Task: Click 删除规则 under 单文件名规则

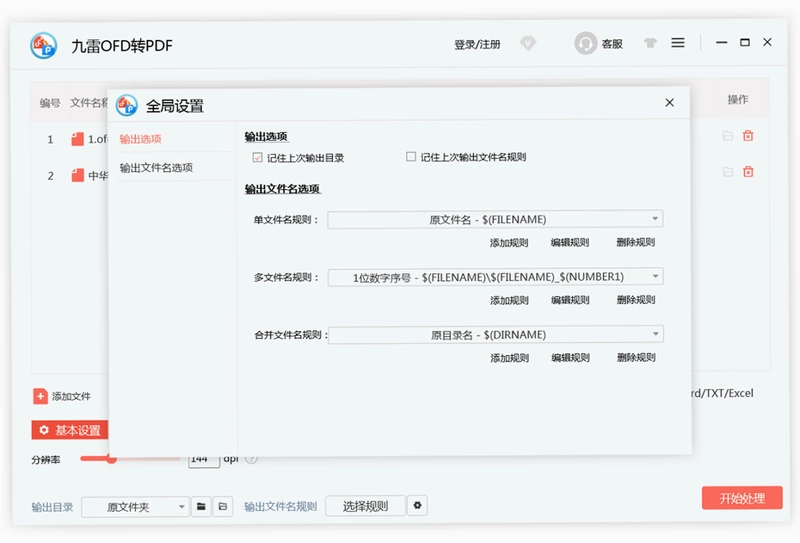Action: [636, 242]
